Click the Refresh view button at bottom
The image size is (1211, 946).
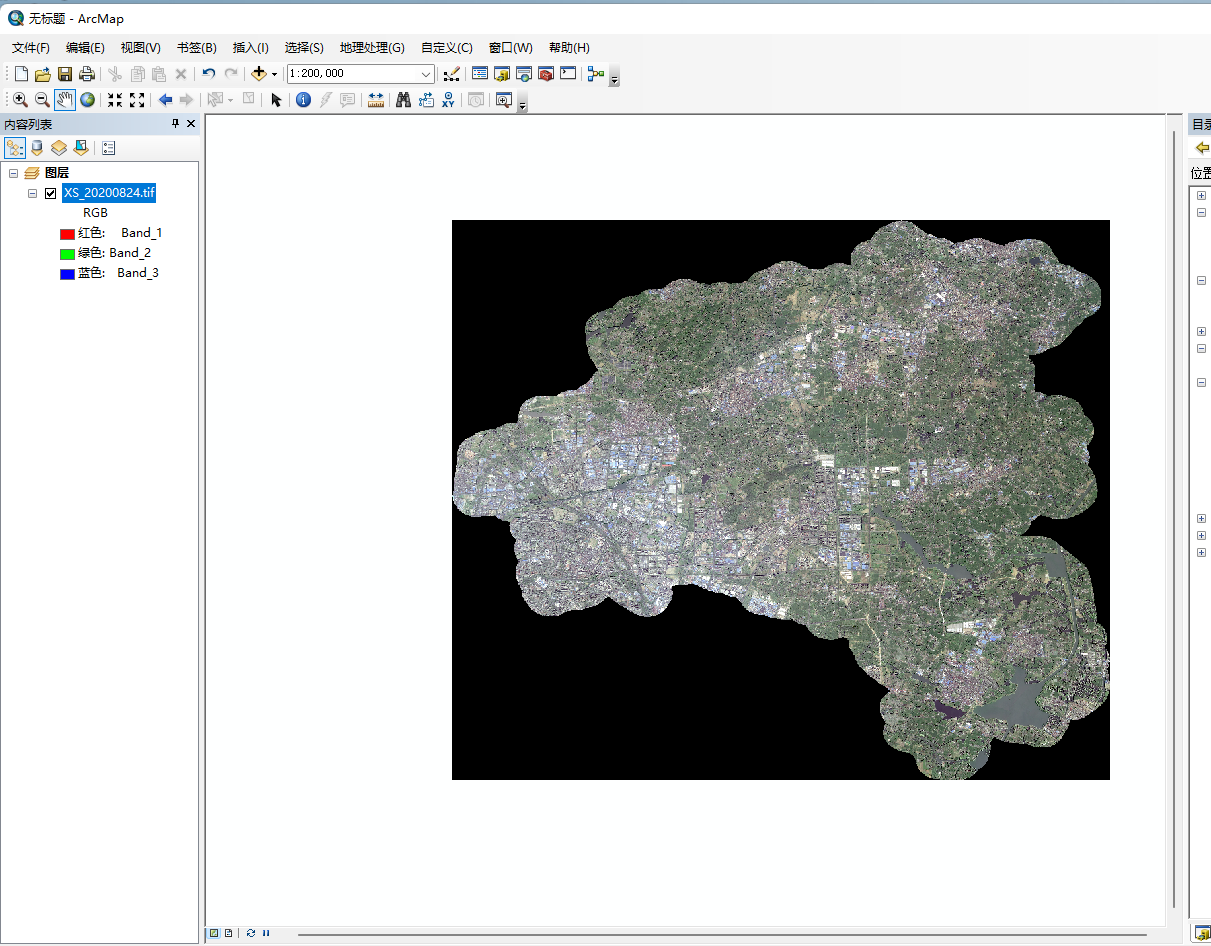click(250, 933)
